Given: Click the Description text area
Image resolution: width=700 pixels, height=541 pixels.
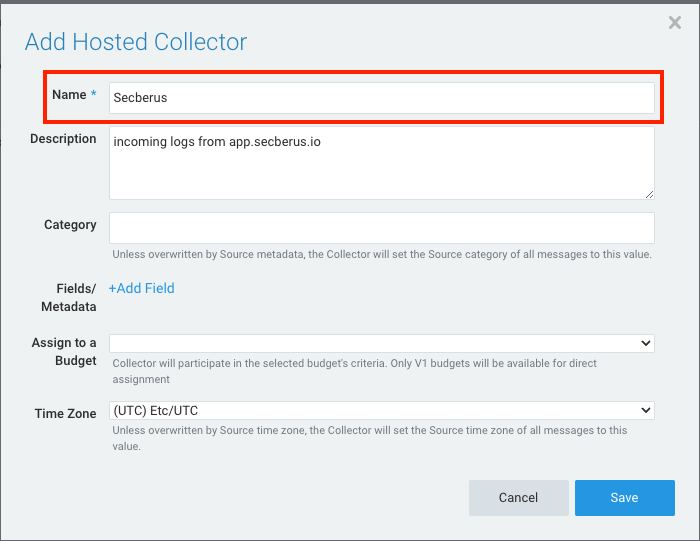Looking at the screenshot, I should click(x=382, y=163).
